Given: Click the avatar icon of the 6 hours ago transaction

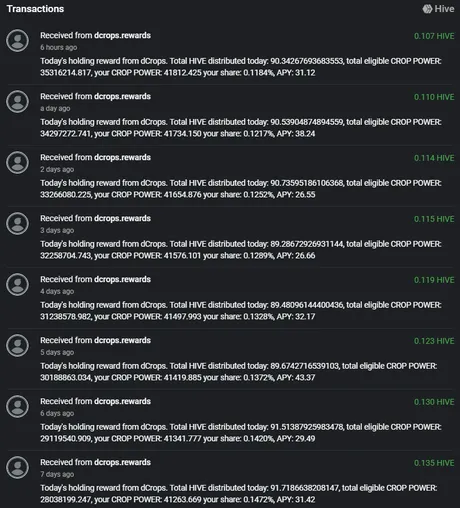Looking at the screenshot, I should pos(18,41).
